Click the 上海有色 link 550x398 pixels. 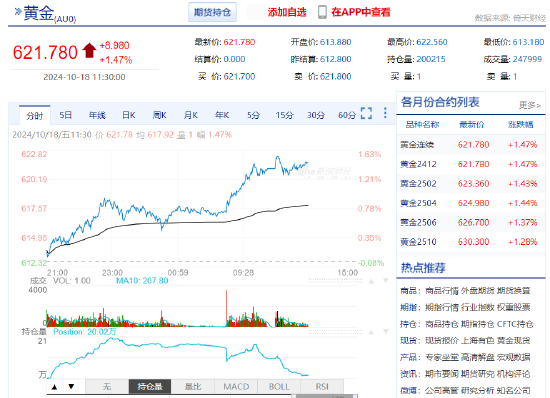[x=478, y=340]
